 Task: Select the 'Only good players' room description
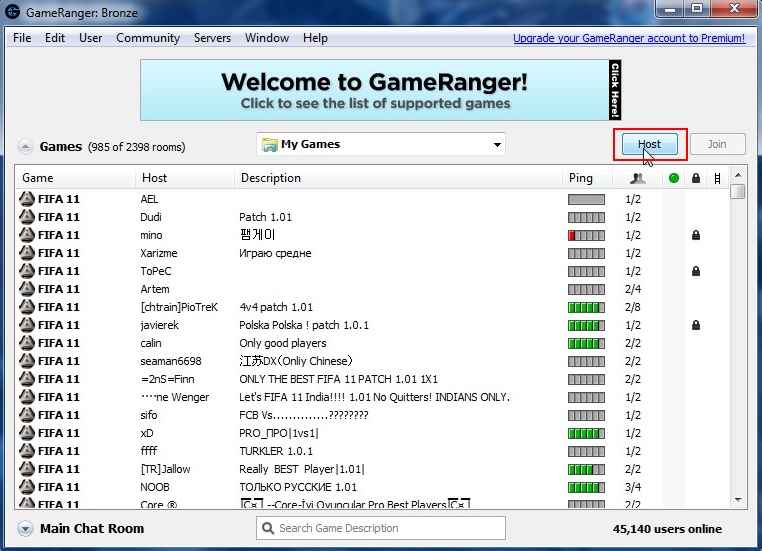pos(283,343)
